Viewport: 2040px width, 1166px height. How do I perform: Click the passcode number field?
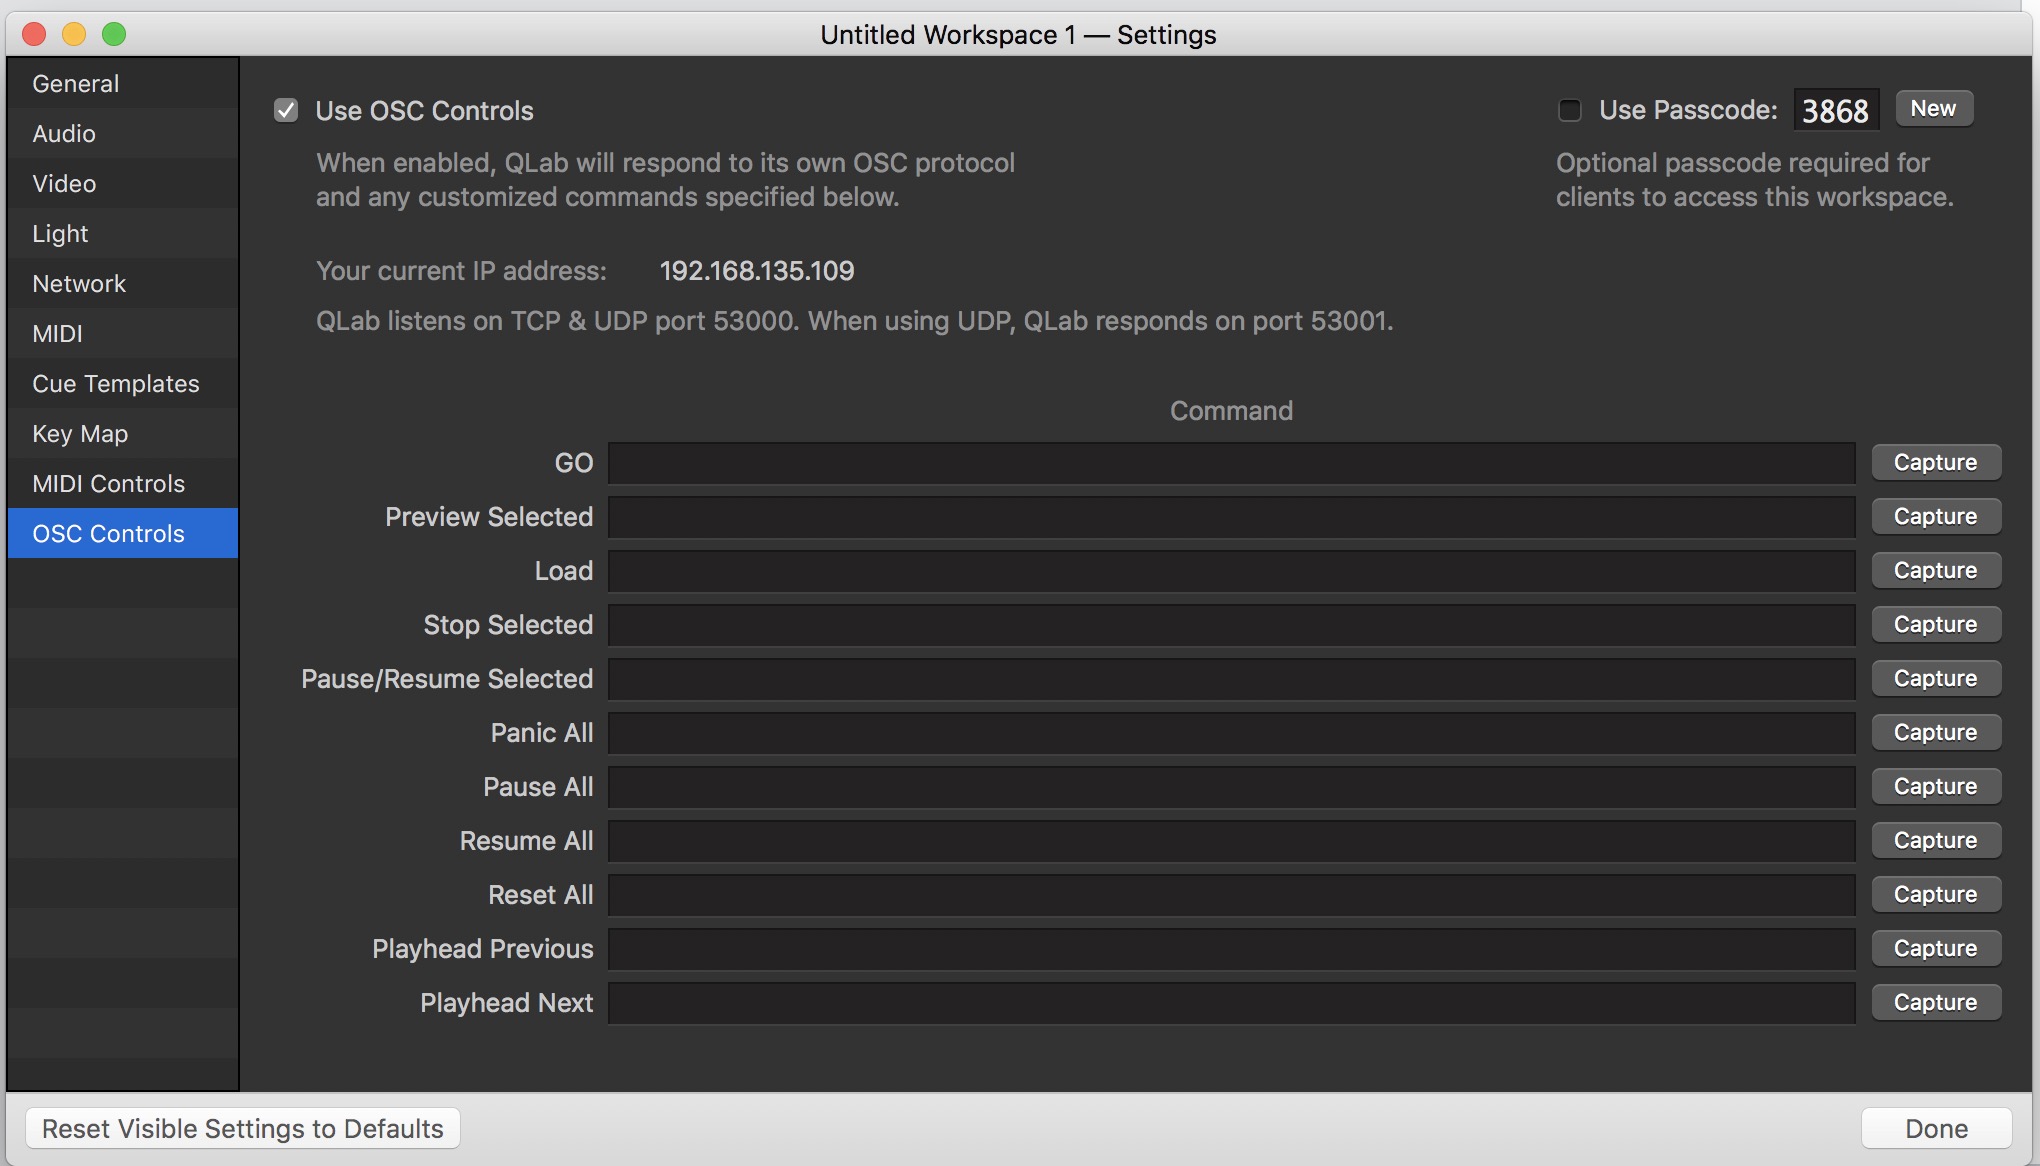1835,110
